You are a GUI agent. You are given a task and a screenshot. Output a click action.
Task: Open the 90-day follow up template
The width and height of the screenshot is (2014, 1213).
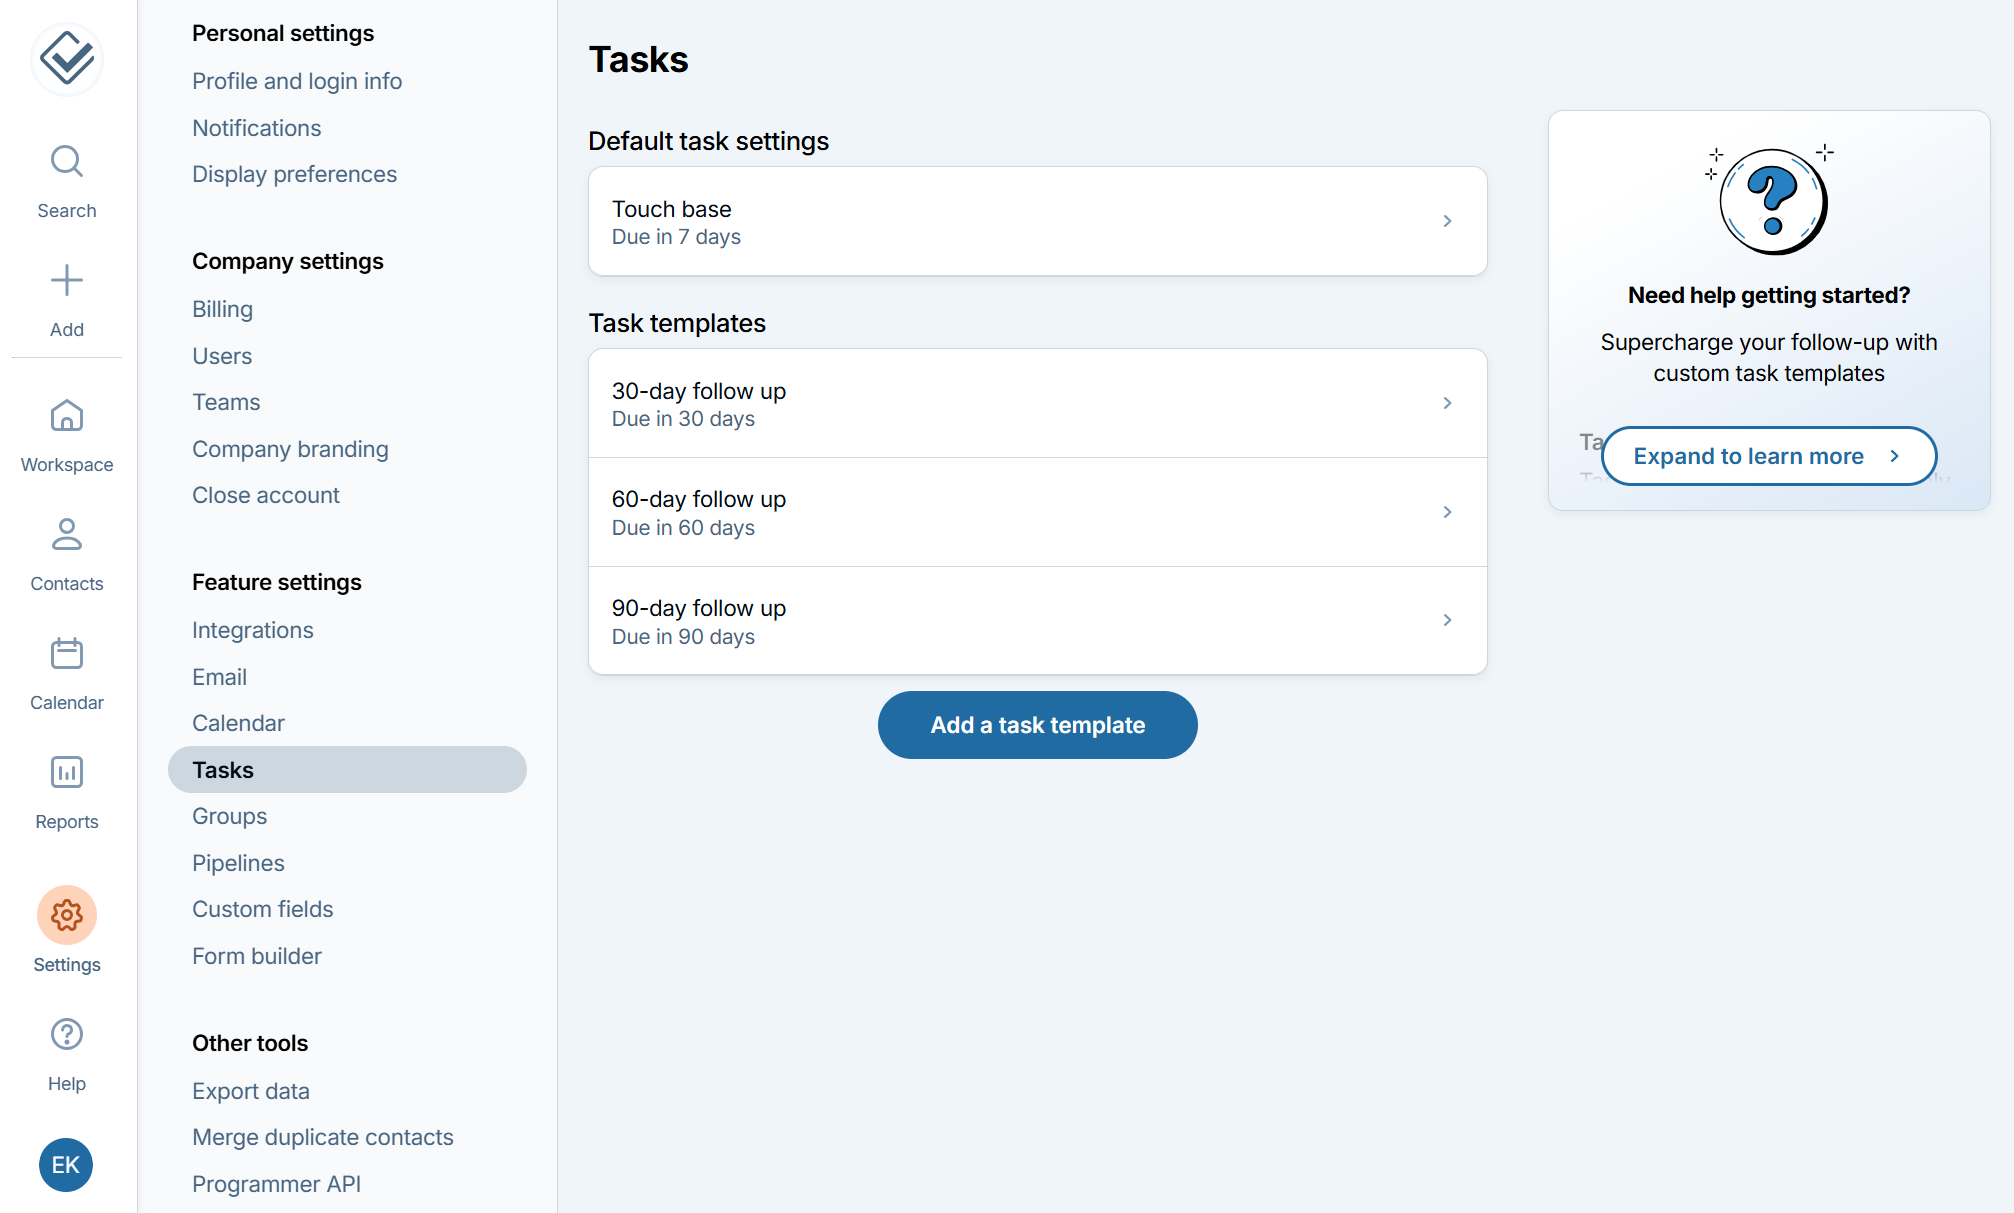click(1037, 621)
